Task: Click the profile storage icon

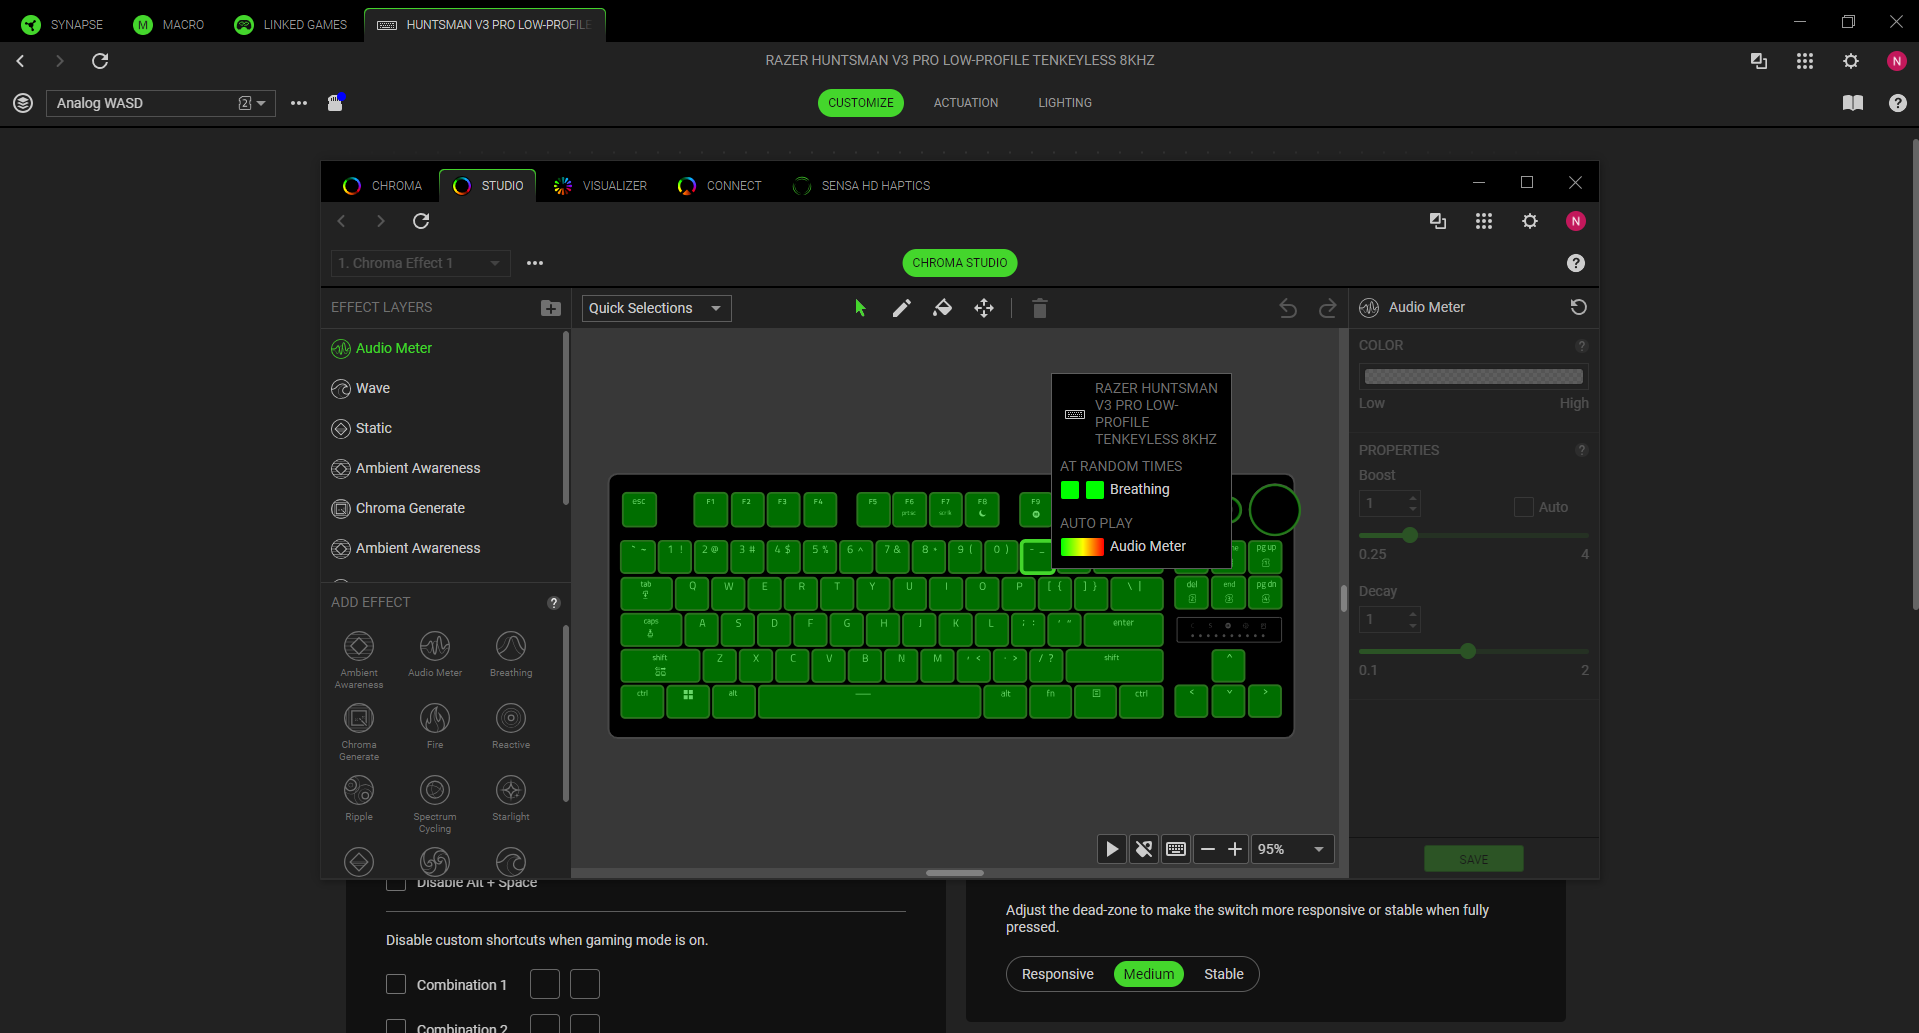Action: coord(336,102)
